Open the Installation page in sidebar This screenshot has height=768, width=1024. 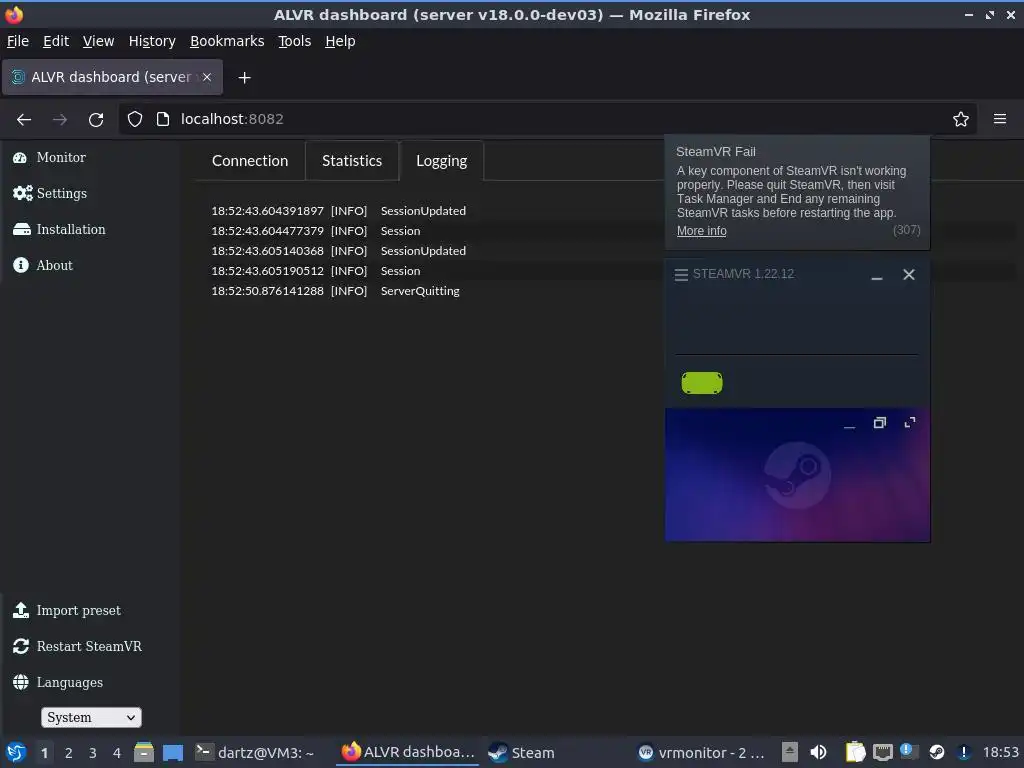[x=59, y=229]
